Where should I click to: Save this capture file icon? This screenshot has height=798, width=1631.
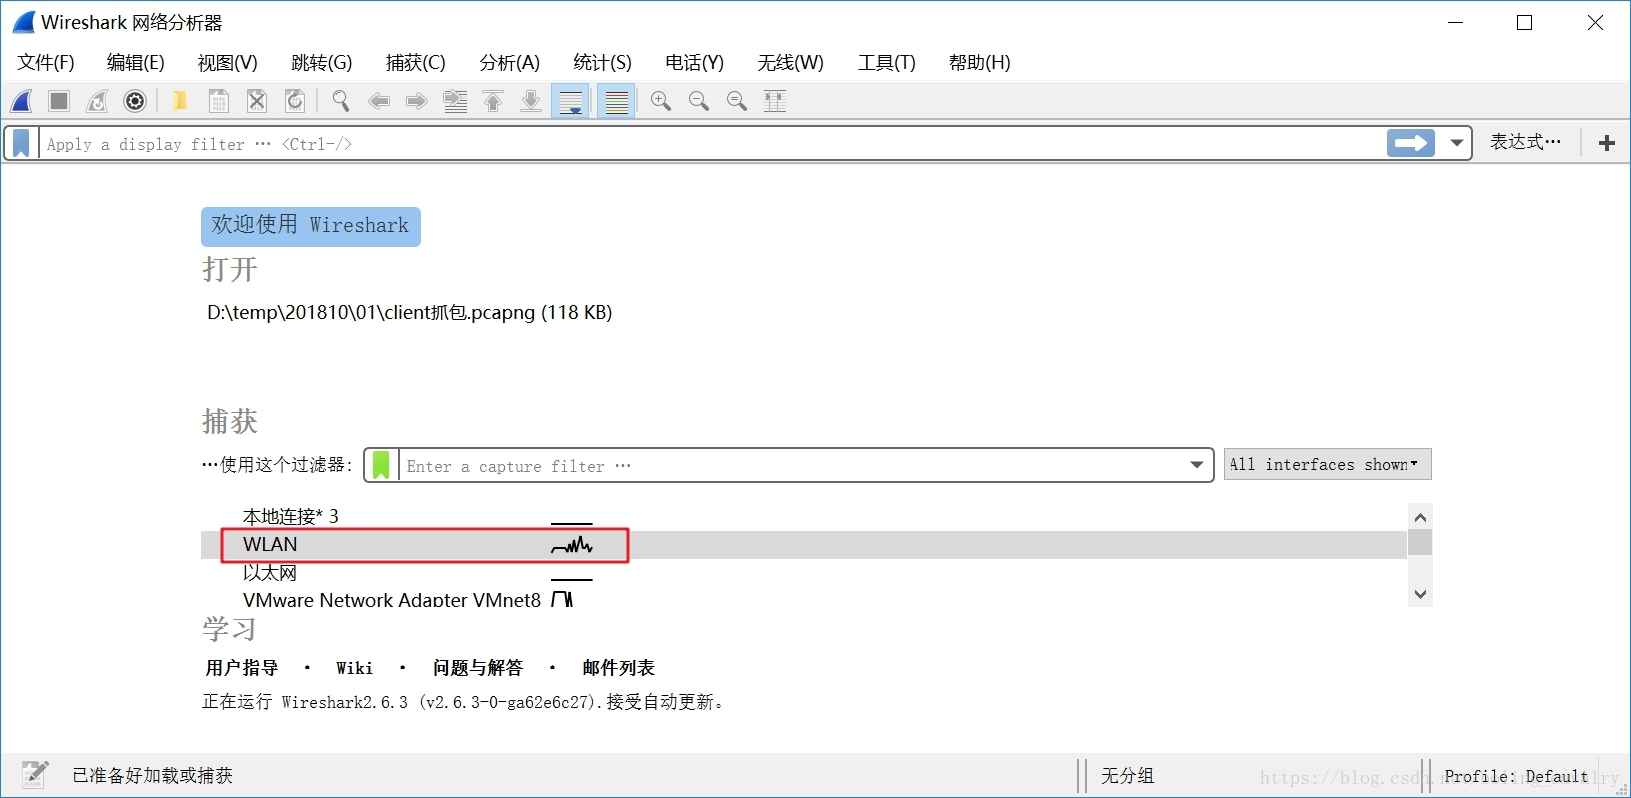click(219, 101)
